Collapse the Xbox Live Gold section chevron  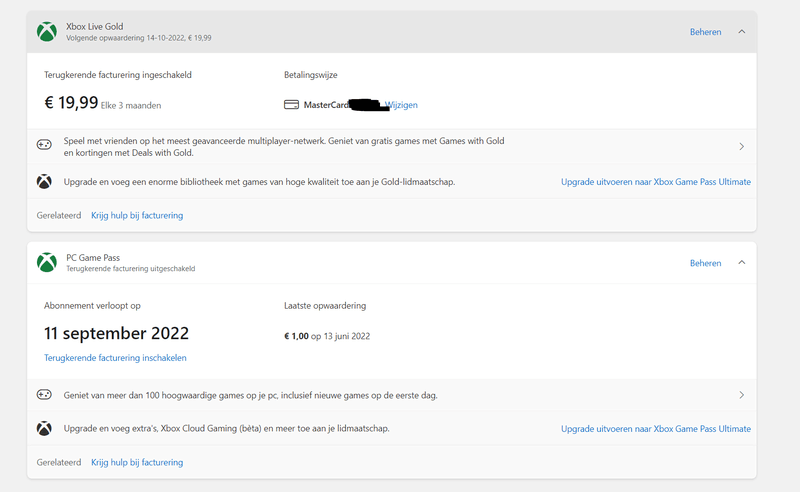tap(741, 32)
